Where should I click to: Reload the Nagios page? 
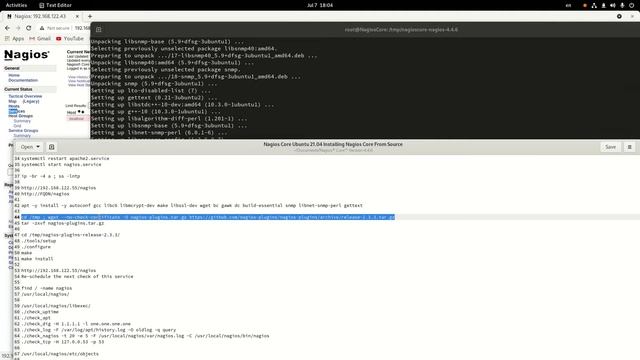tap(29, 28)
